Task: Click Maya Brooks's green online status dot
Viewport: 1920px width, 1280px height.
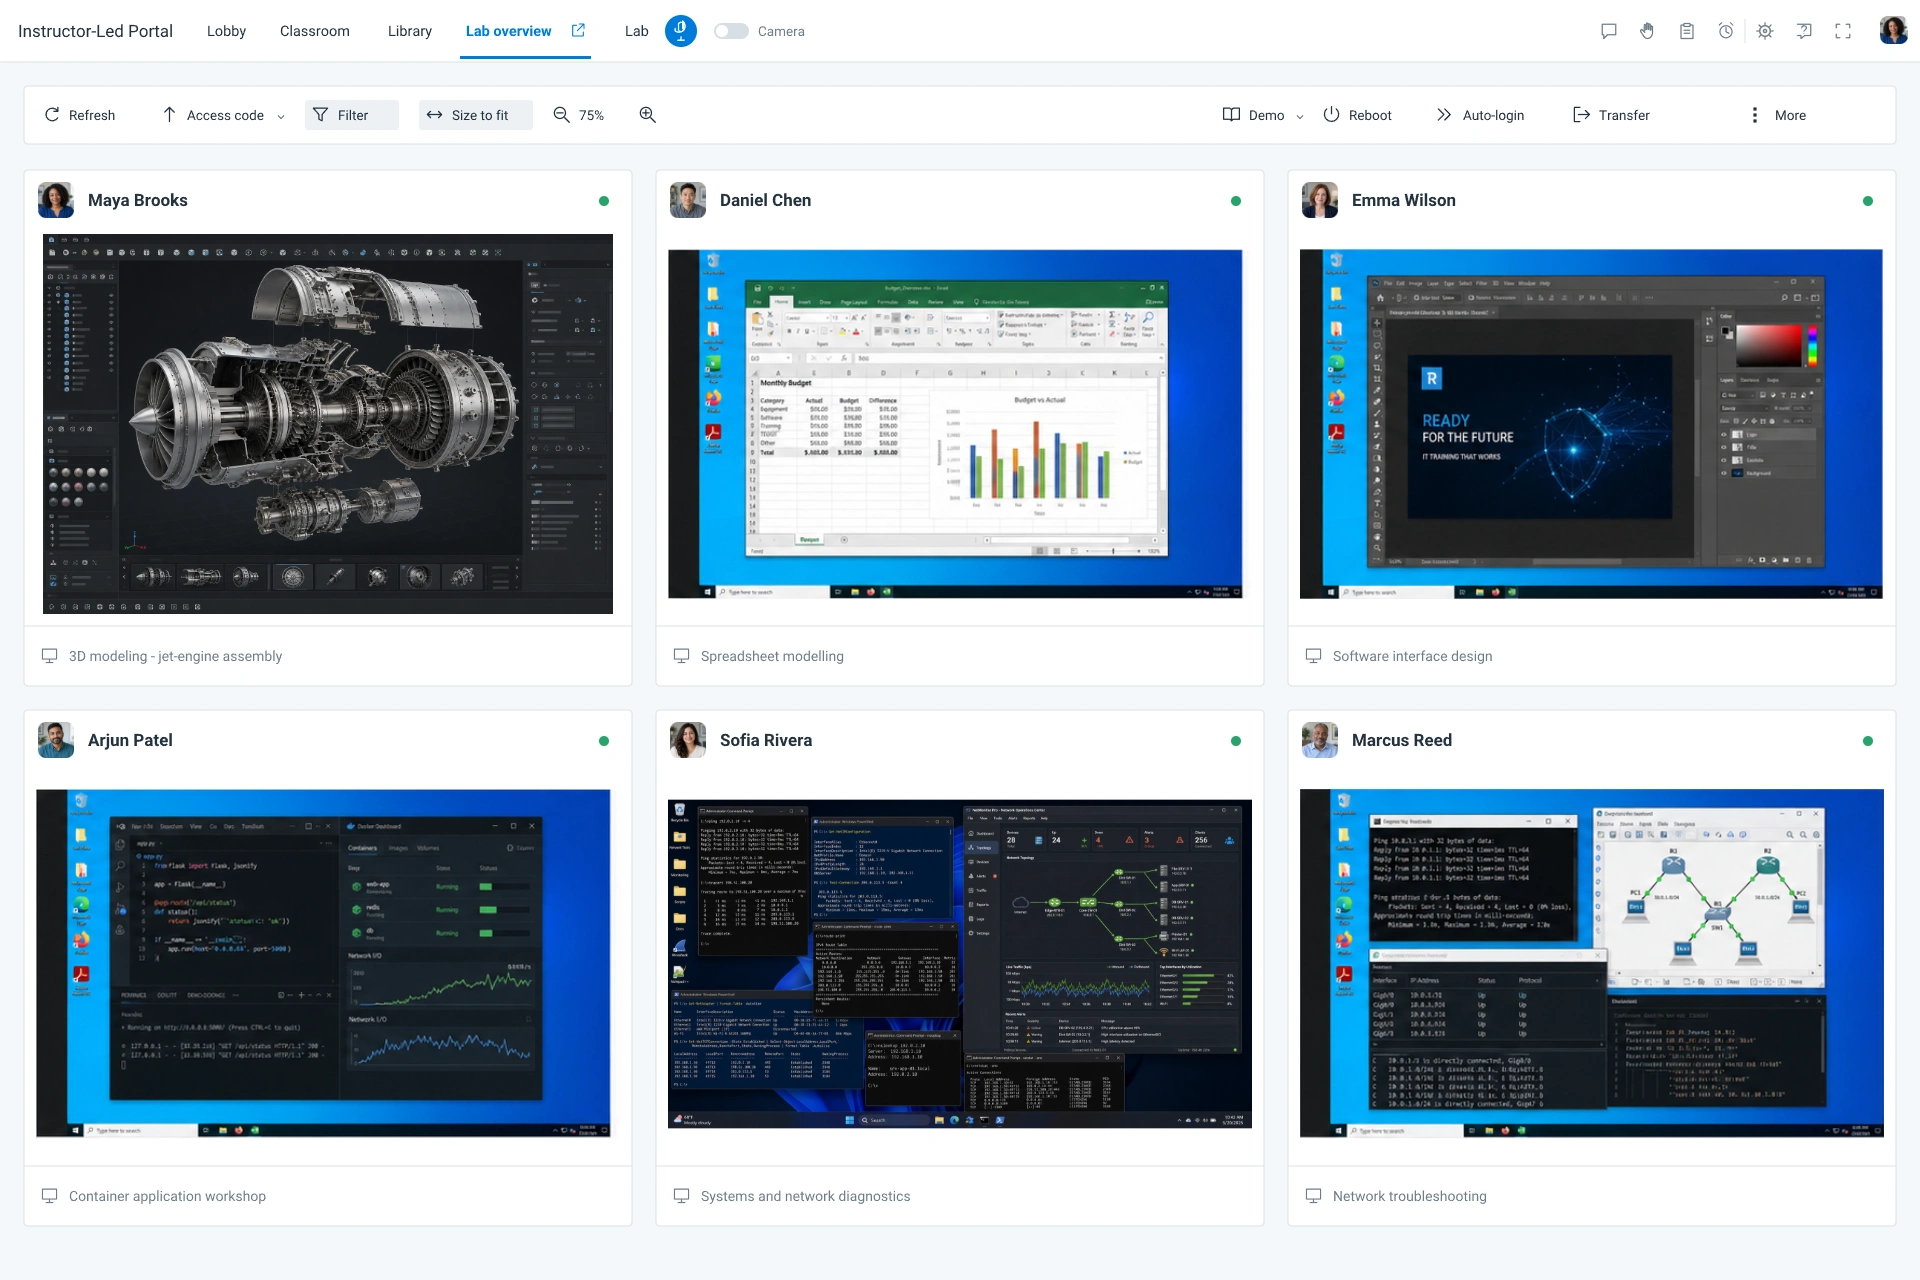Action: [x=604, y=201]
